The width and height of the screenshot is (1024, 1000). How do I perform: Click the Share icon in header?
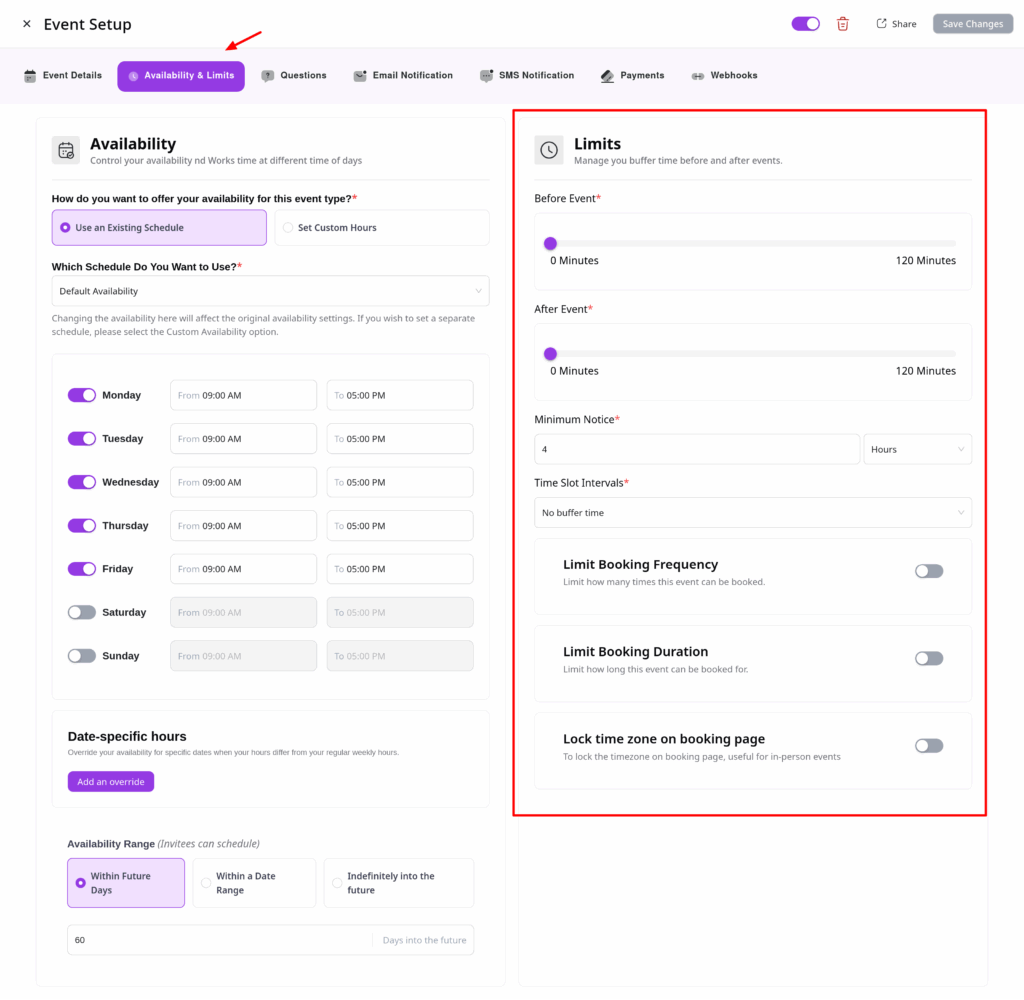point(881,24)
